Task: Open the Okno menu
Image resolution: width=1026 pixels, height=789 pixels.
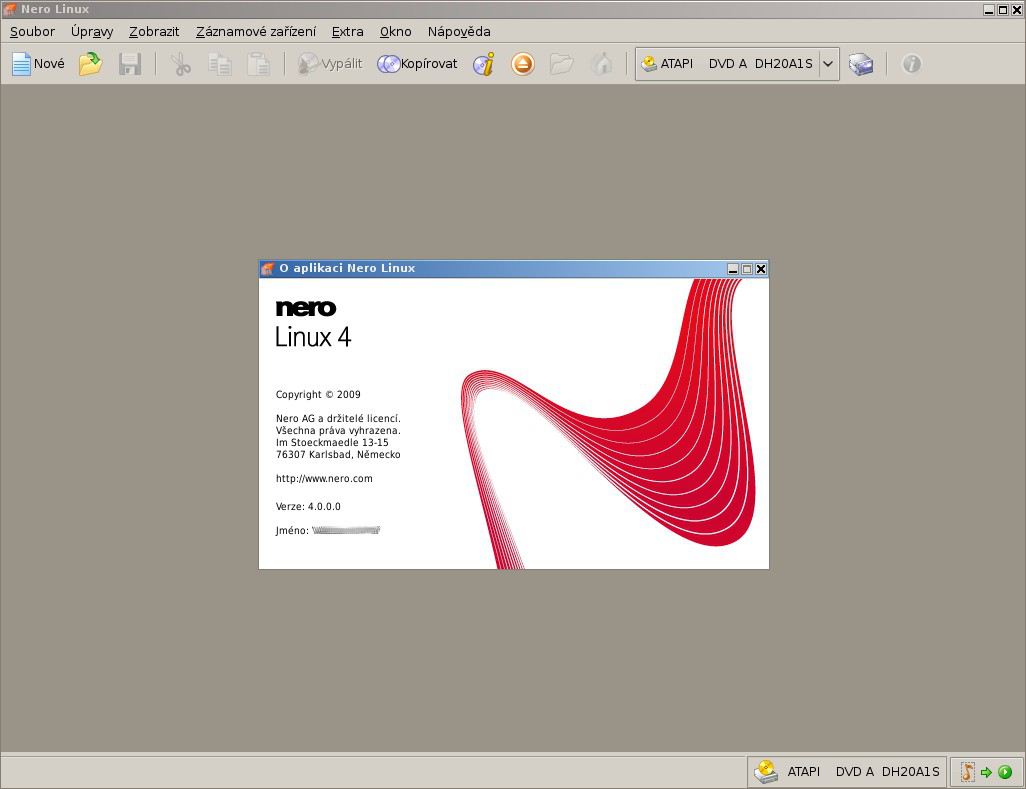Action: pyautogui.click(x=396, y=31)
